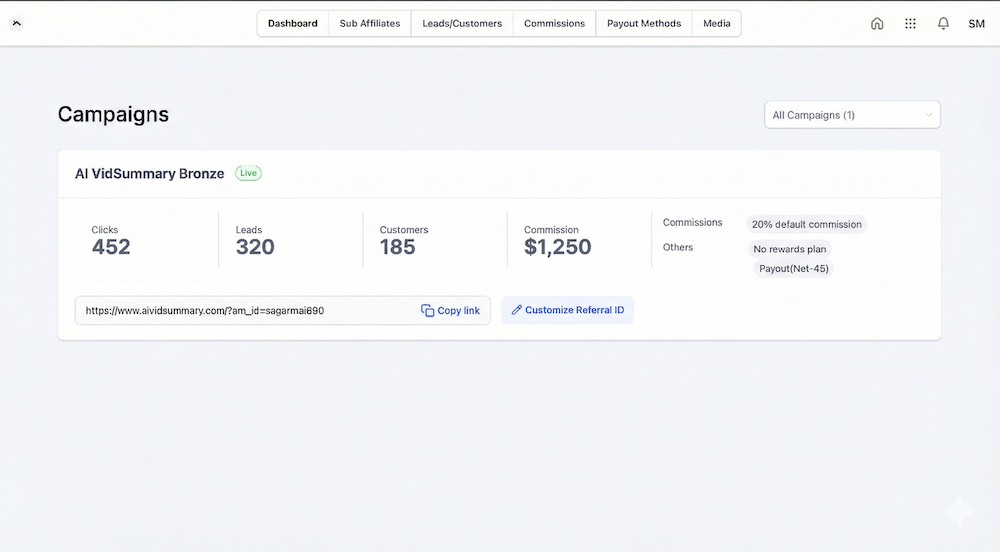Click the Leads value 320
The image size is (1000, 552).
point(255,247)
